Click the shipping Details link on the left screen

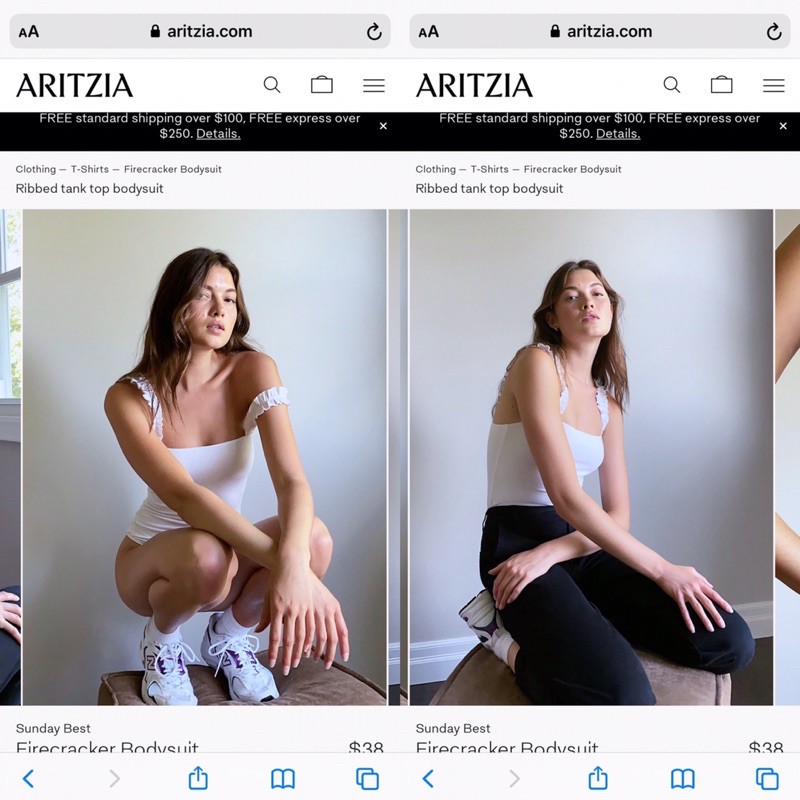tap(218, 134)
